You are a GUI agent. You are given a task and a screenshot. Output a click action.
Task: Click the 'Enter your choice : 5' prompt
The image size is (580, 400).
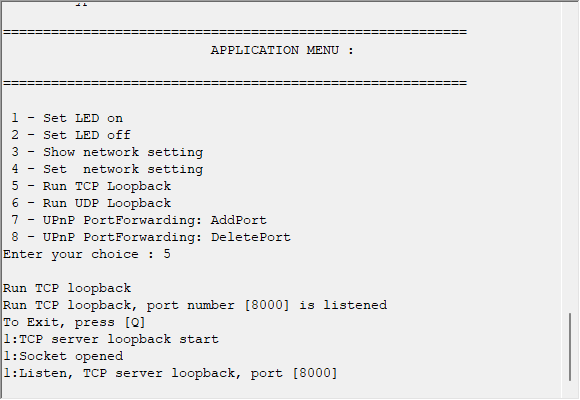coord(87,254)
